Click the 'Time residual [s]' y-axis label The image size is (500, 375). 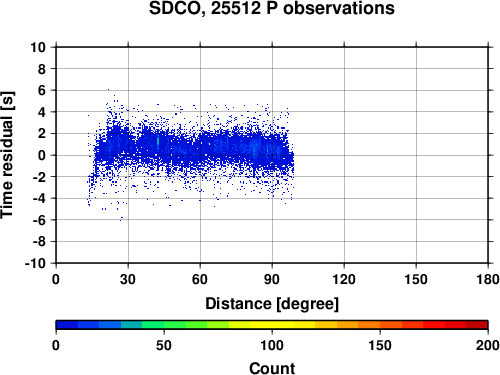(x=7, y=155)
